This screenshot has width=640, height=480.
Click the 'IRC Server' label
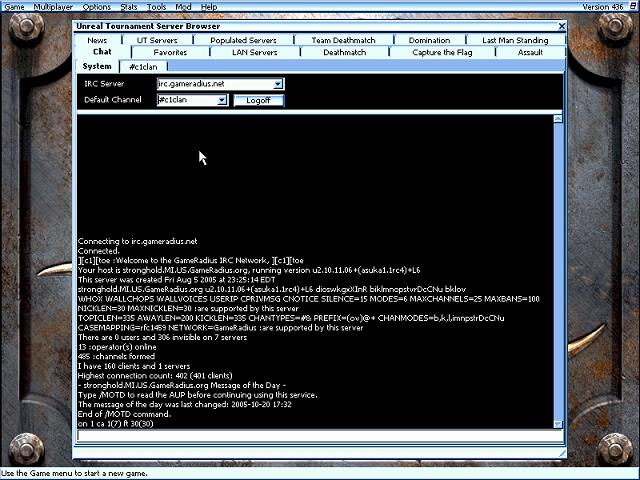tap(104, 84)
